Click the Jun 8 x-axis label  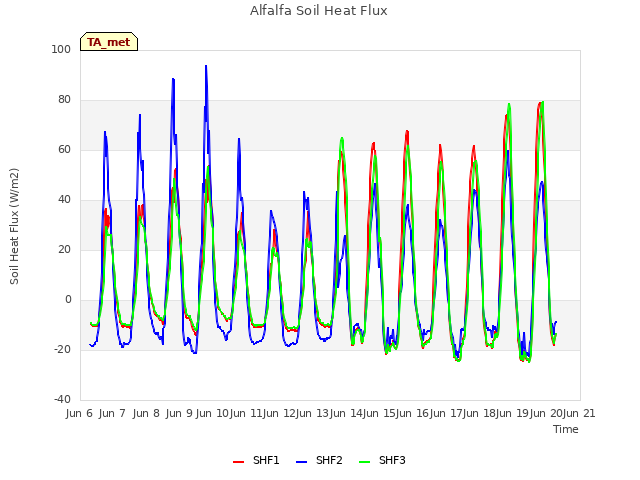(x=146, y=413)
